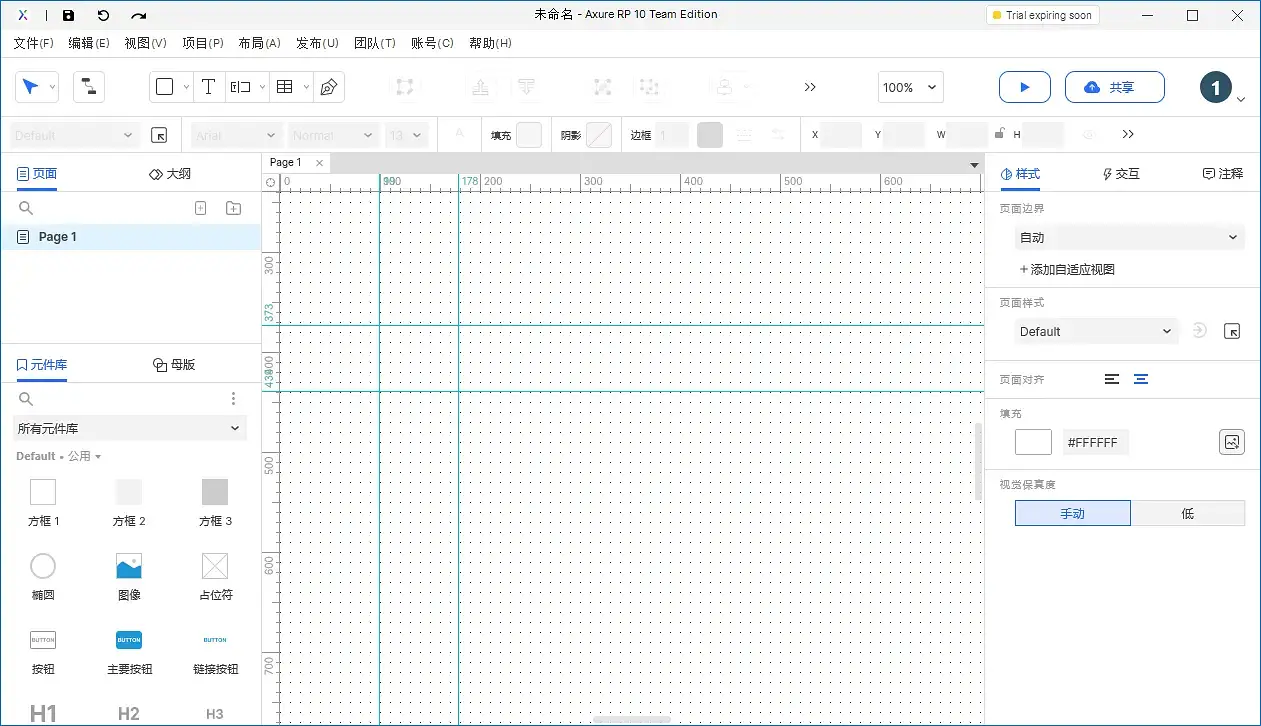The width and height of the screenshot is (1261, 726).
Task: Select the connector tool in the toolbar
Action: (89, 87)
